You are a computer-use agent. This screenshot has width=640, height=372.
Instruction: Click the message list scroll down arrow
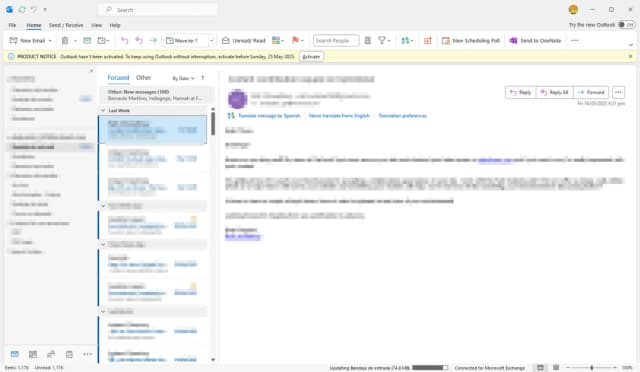(x=213, y=360)
